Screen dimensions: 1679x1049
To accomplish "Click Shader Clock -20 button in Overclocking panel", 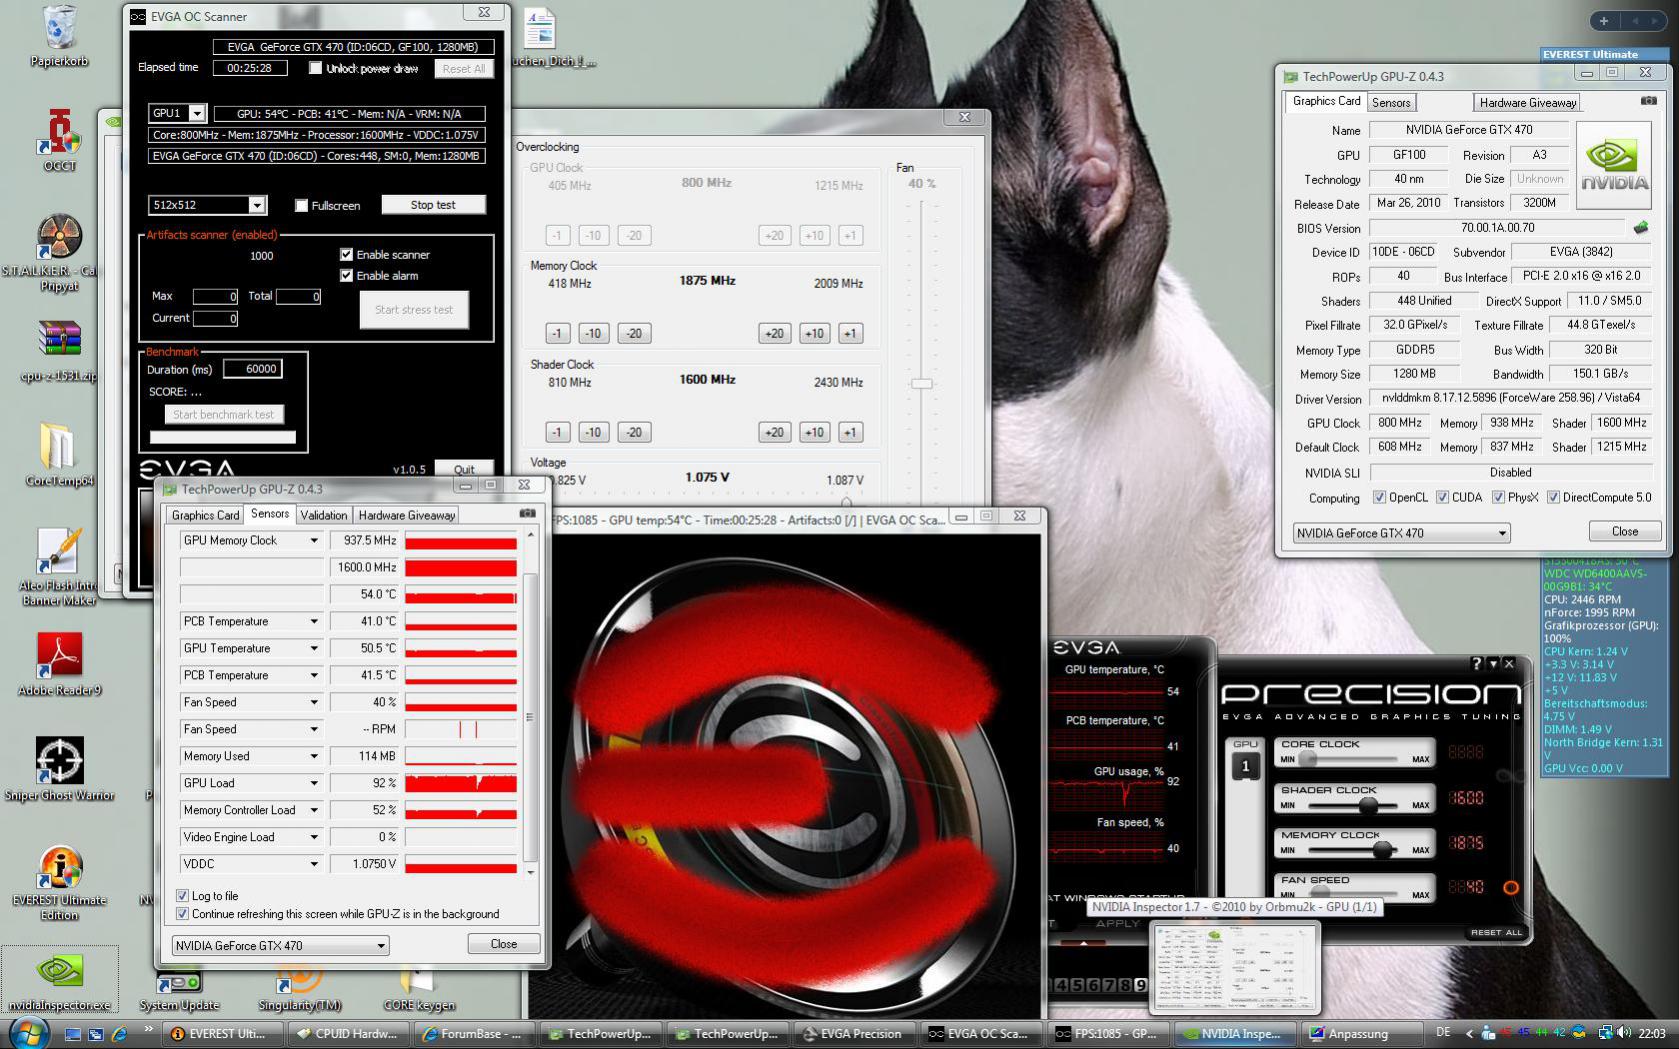I will point(633,433).
